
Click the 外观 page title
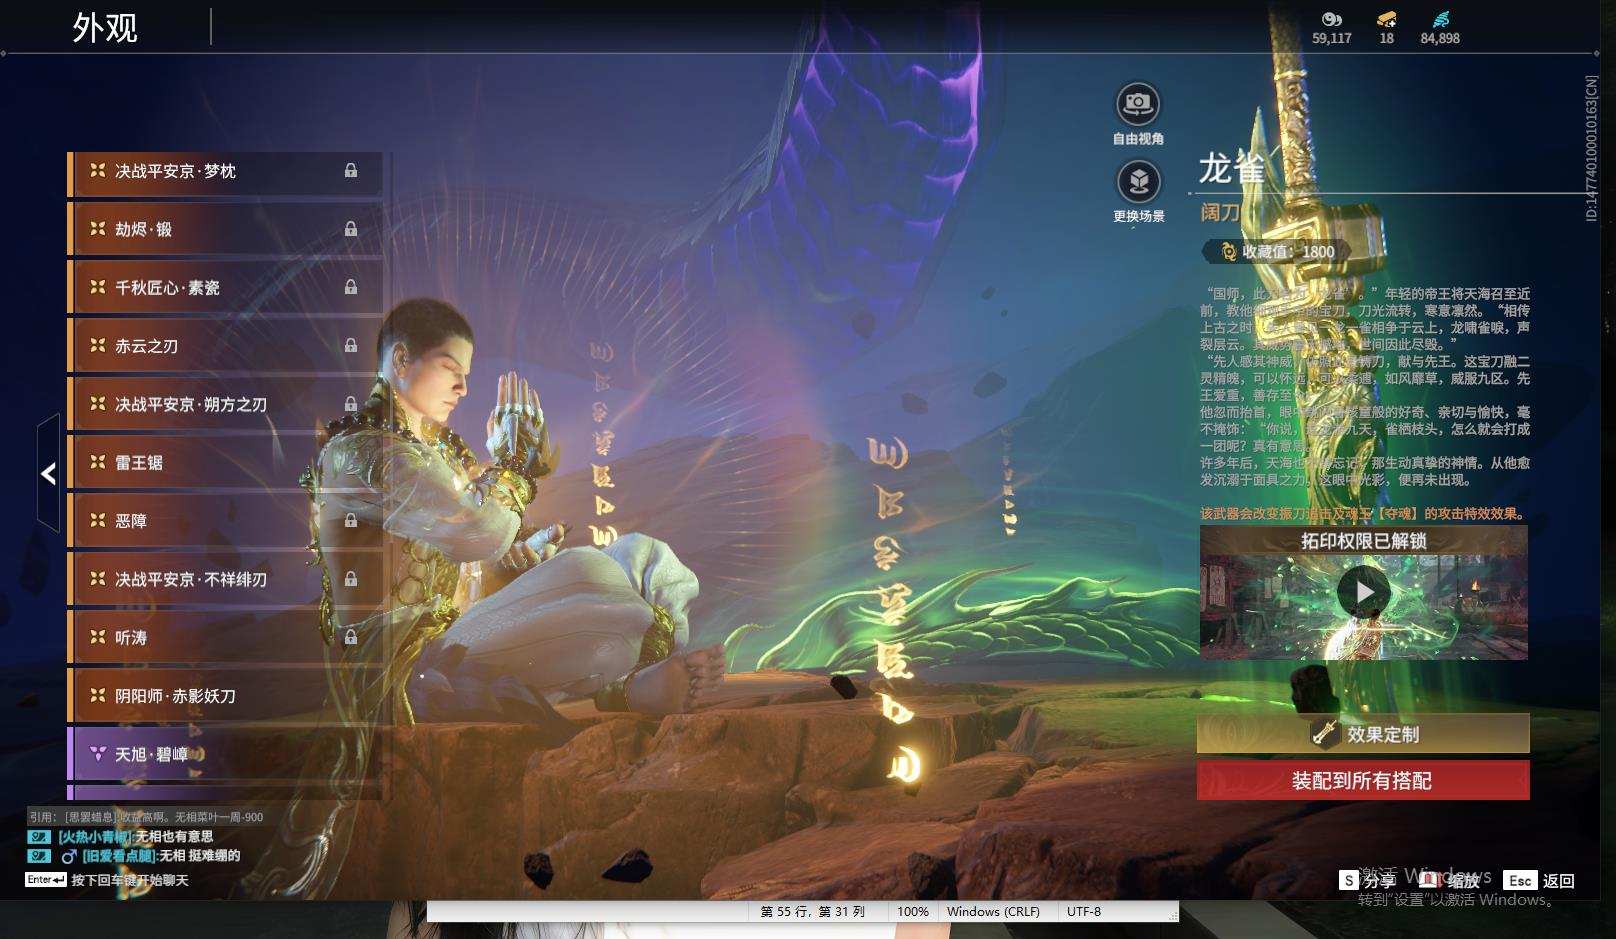[105, 27]
